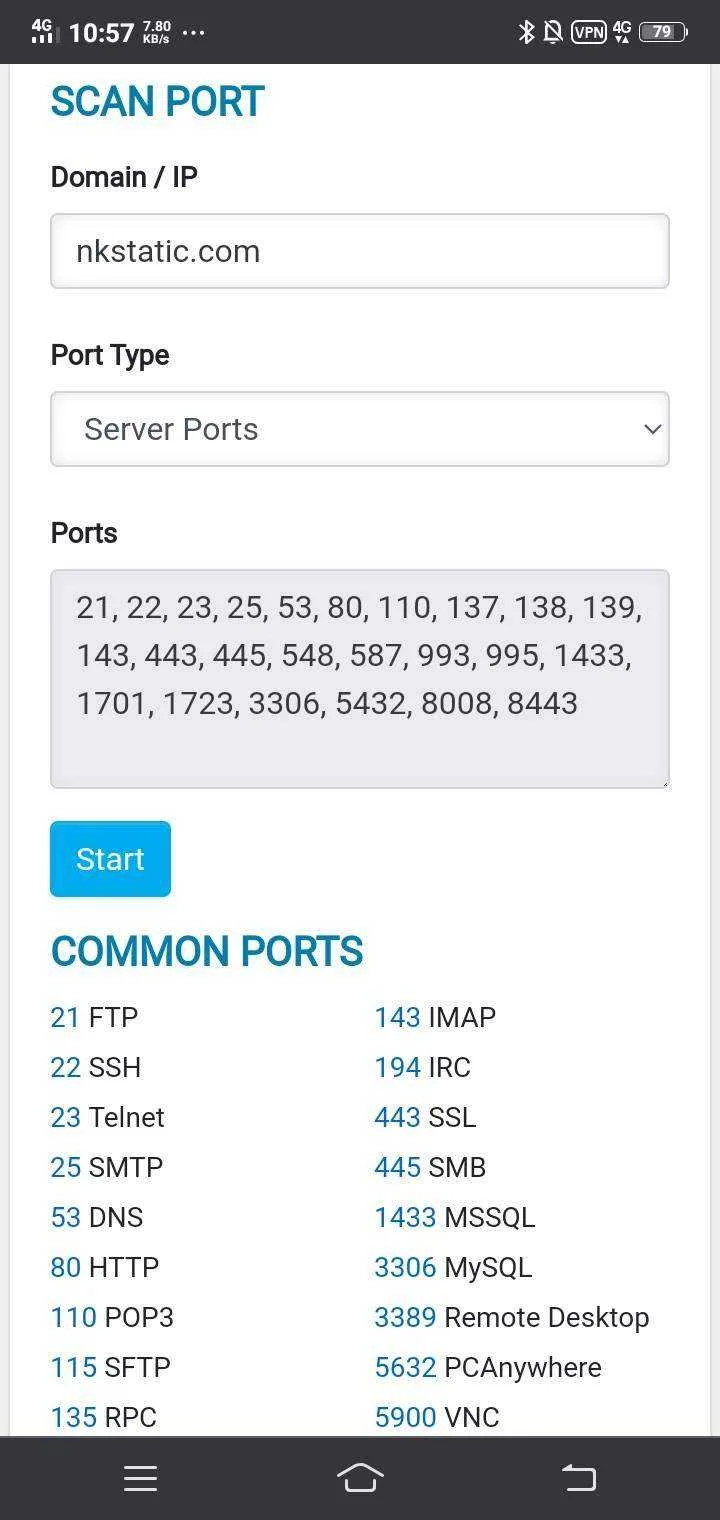Click the Domain / IP label
Screen dimensions: 720x1520
tap(124, 177)
